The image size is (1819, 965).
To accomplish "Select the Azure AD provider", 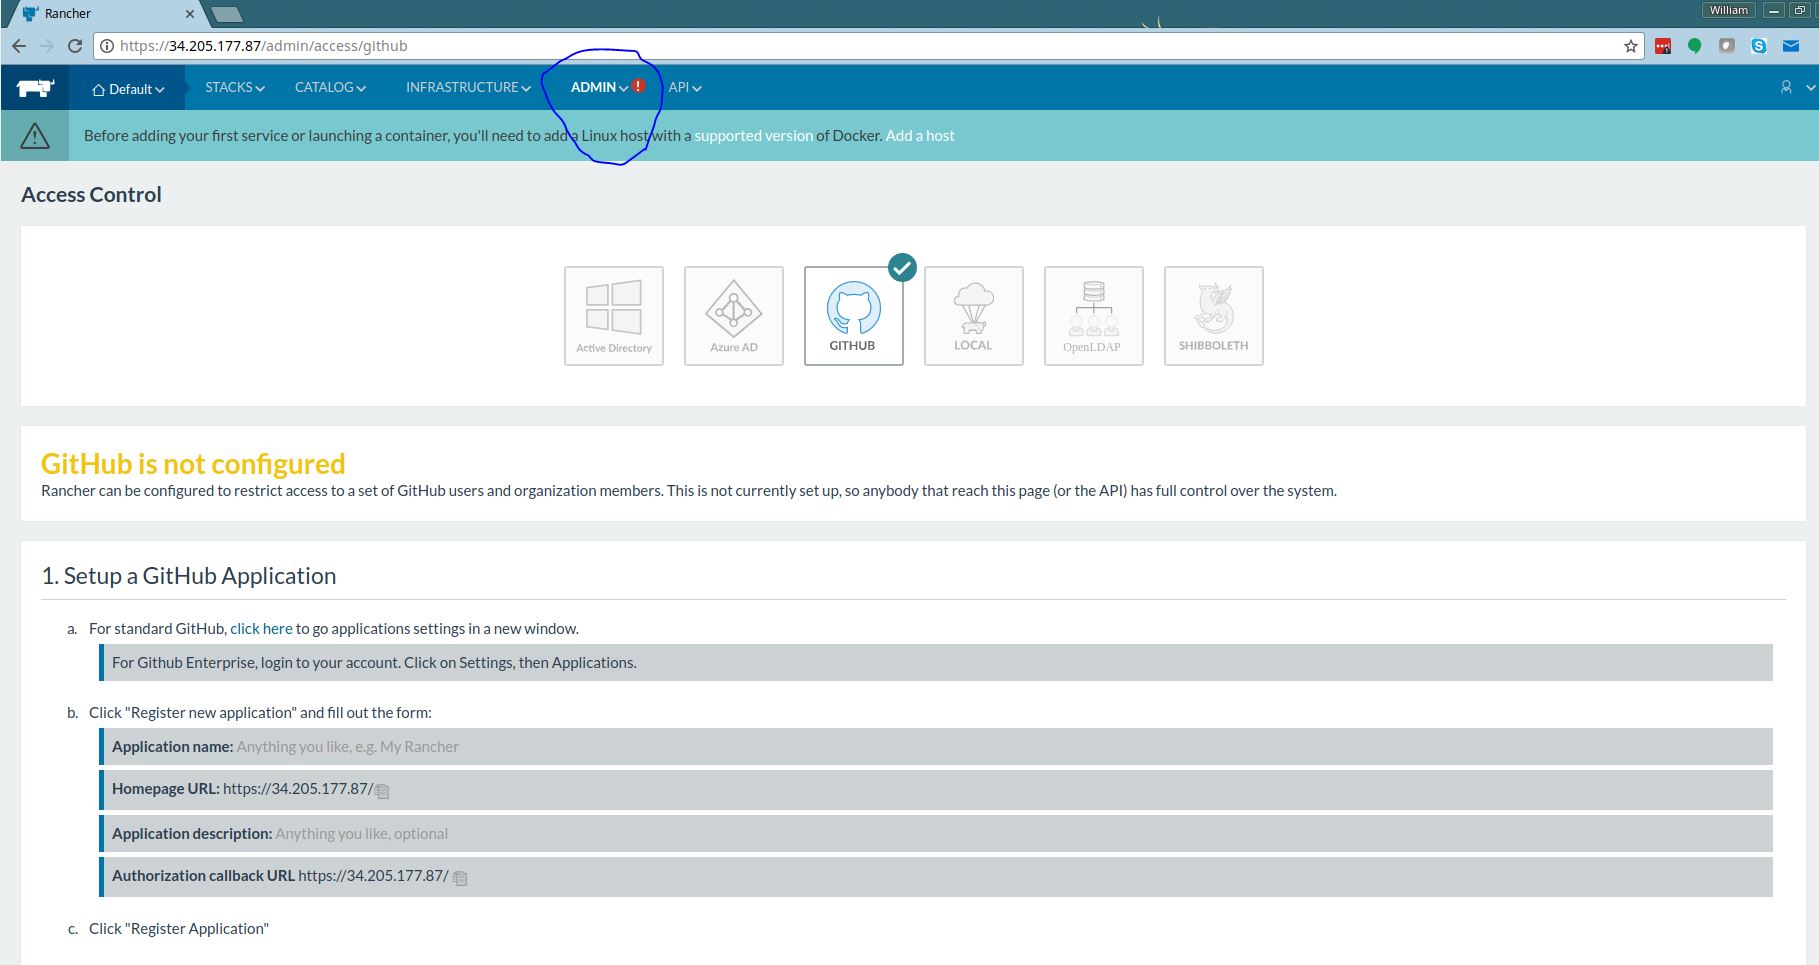I will tap(734, 316).
